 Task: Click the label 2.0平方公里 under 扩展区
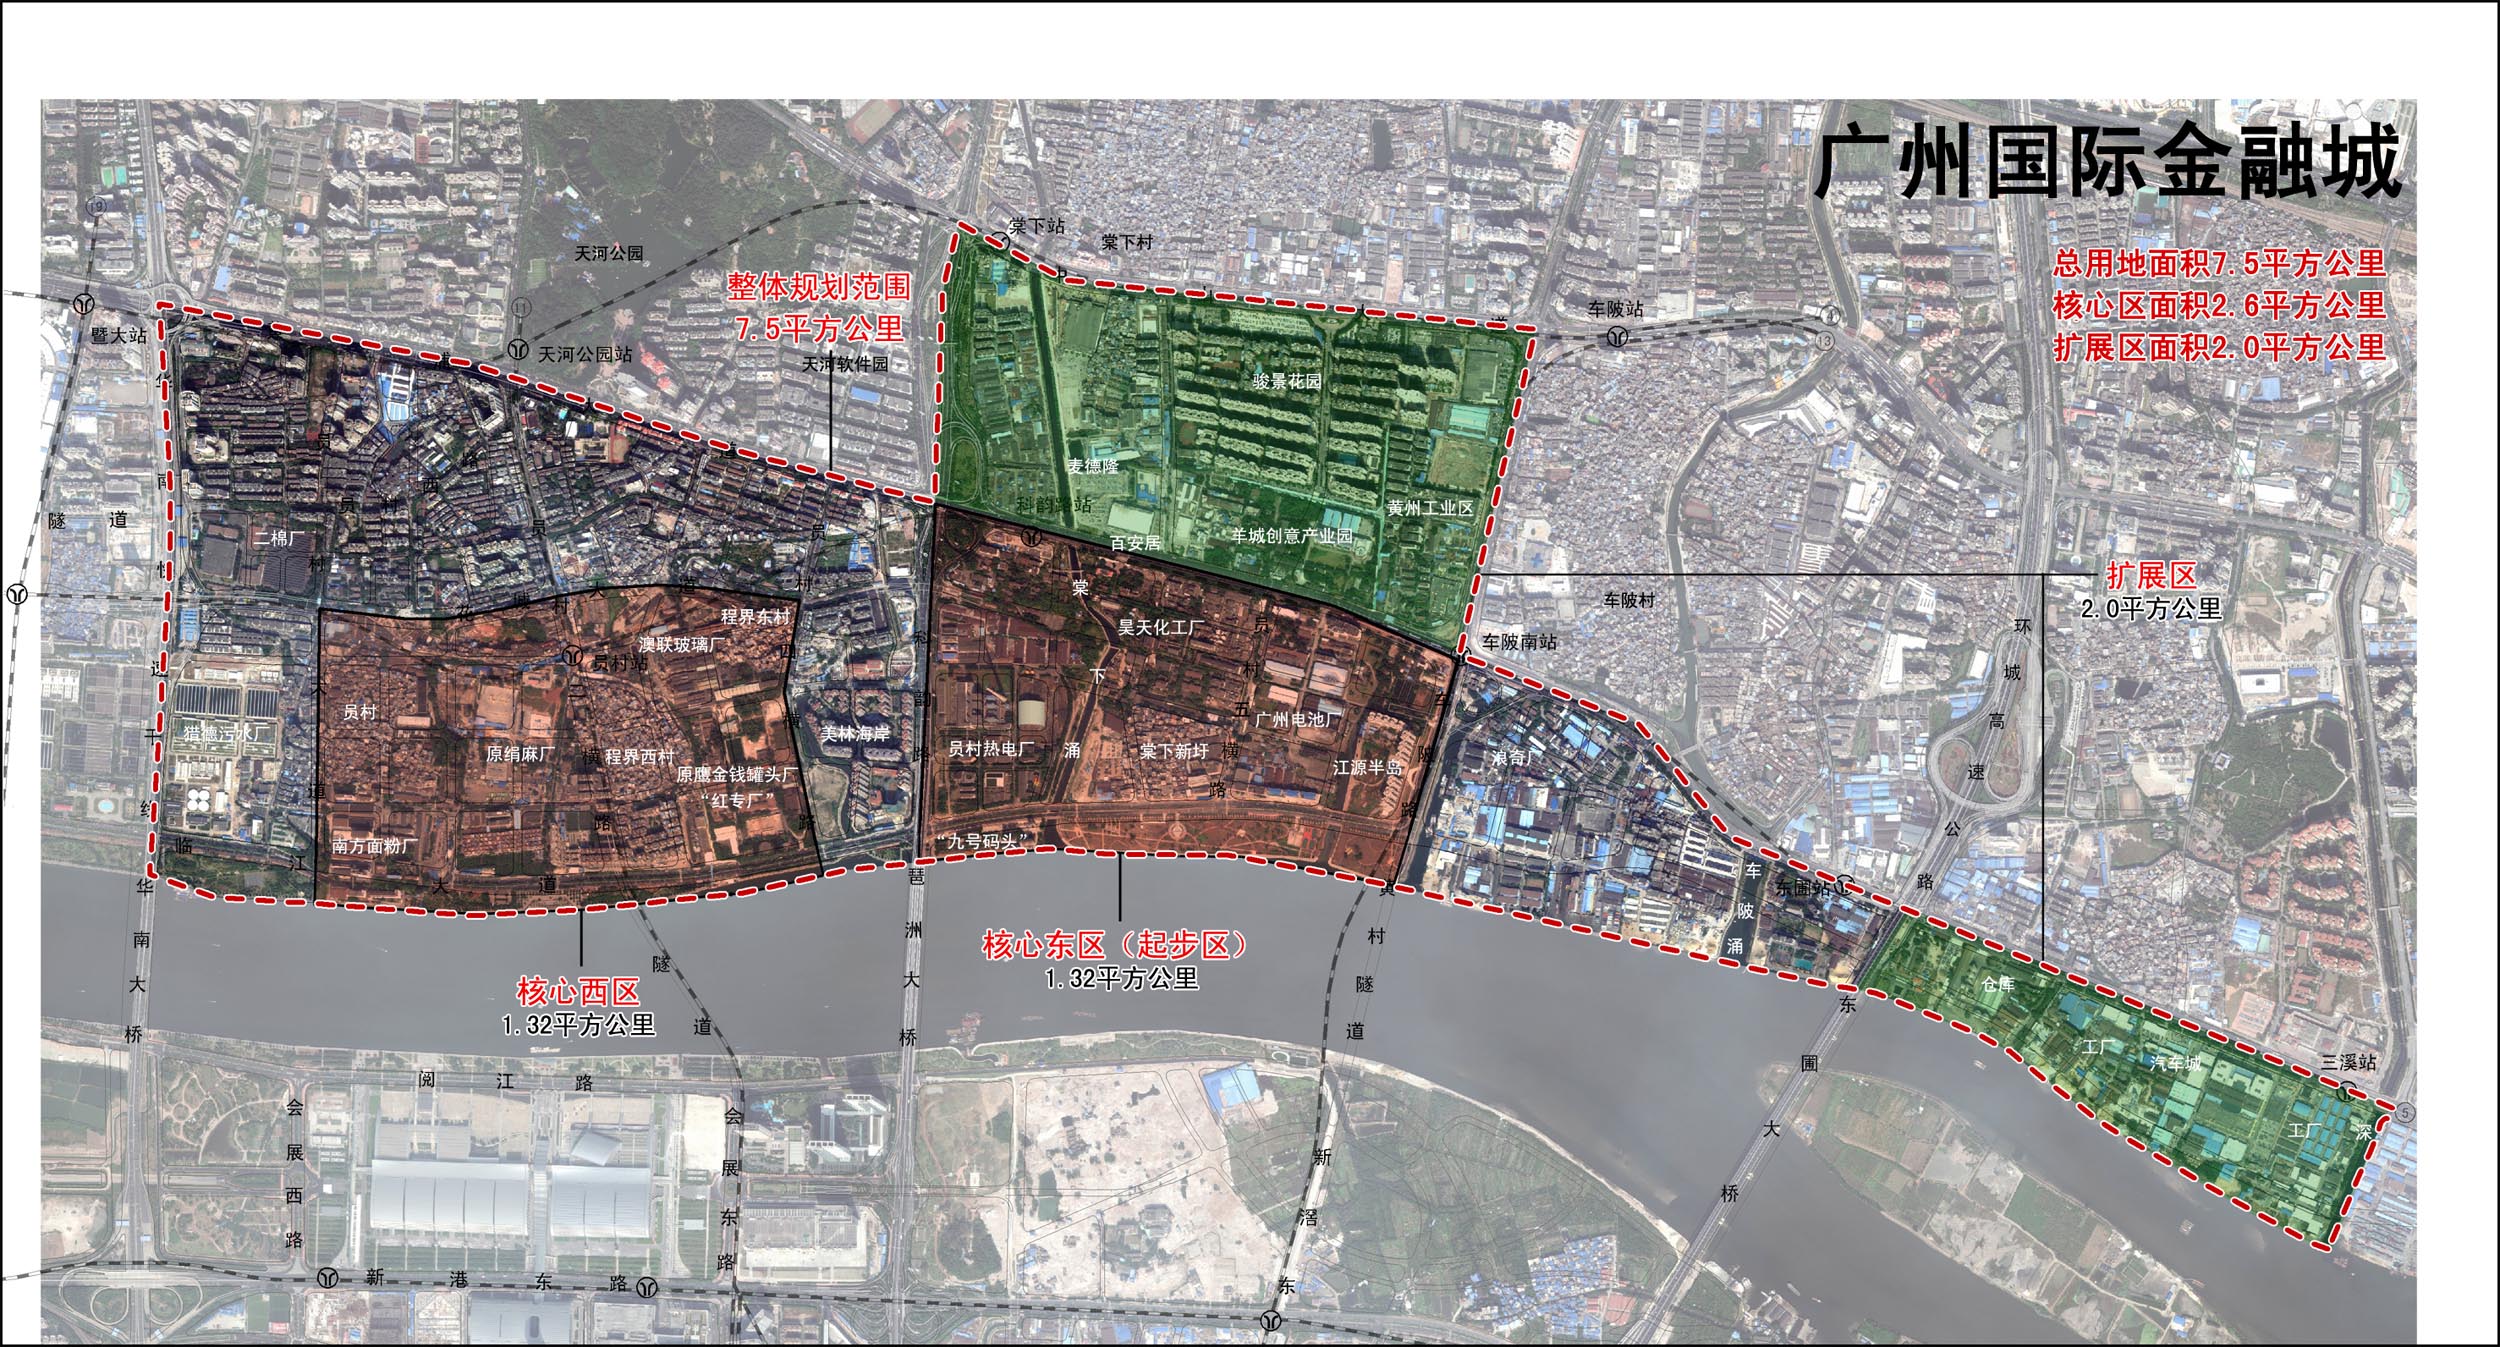[x=2151, y=609]
